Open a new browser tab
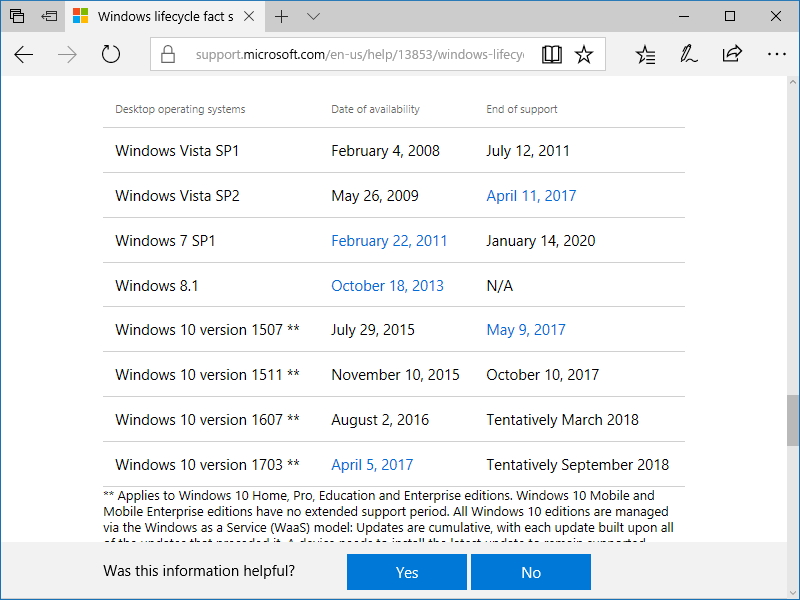800x600 pixels. [282, 16]
